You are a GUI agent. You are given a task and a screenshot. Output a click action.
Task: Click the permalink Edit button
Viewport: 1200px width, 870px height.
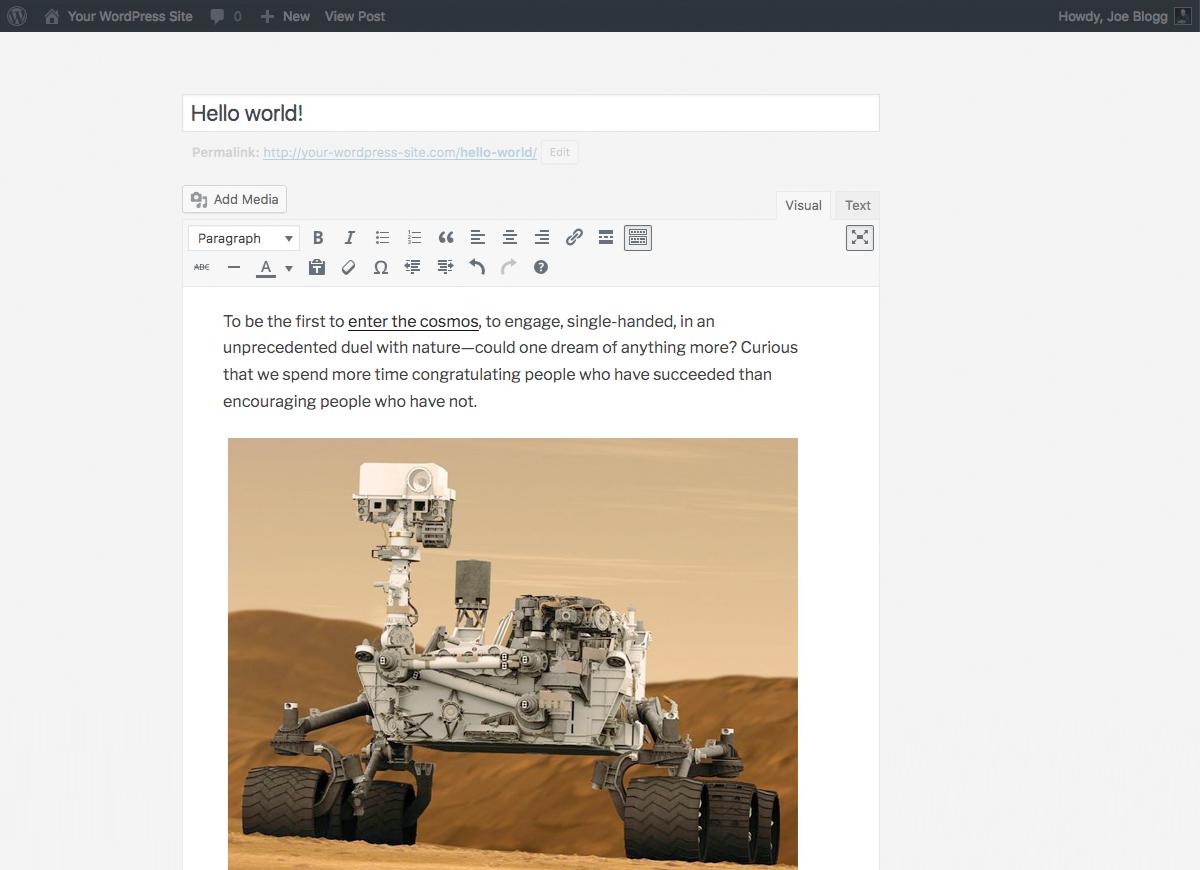tap(560, 153)
